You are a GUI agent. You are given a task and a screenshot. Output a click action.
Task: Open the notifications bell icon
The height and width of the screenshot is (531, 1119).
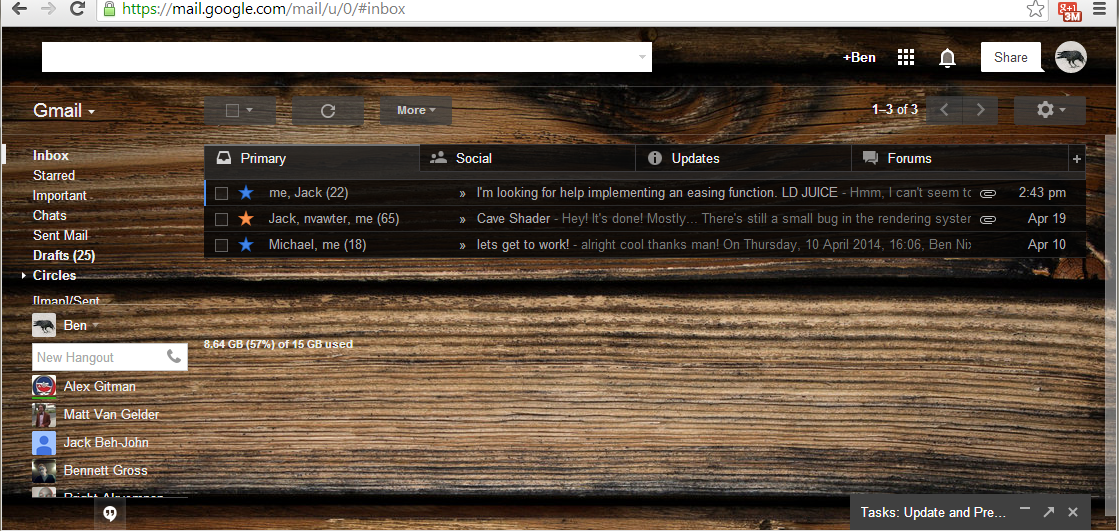pos(947,58)
